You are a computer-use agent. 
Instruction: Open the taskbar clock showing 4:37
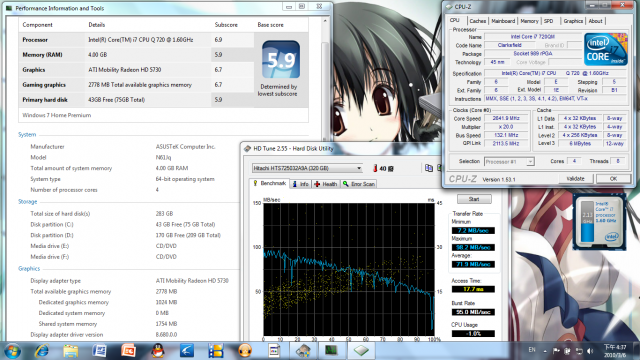(615, 351)
